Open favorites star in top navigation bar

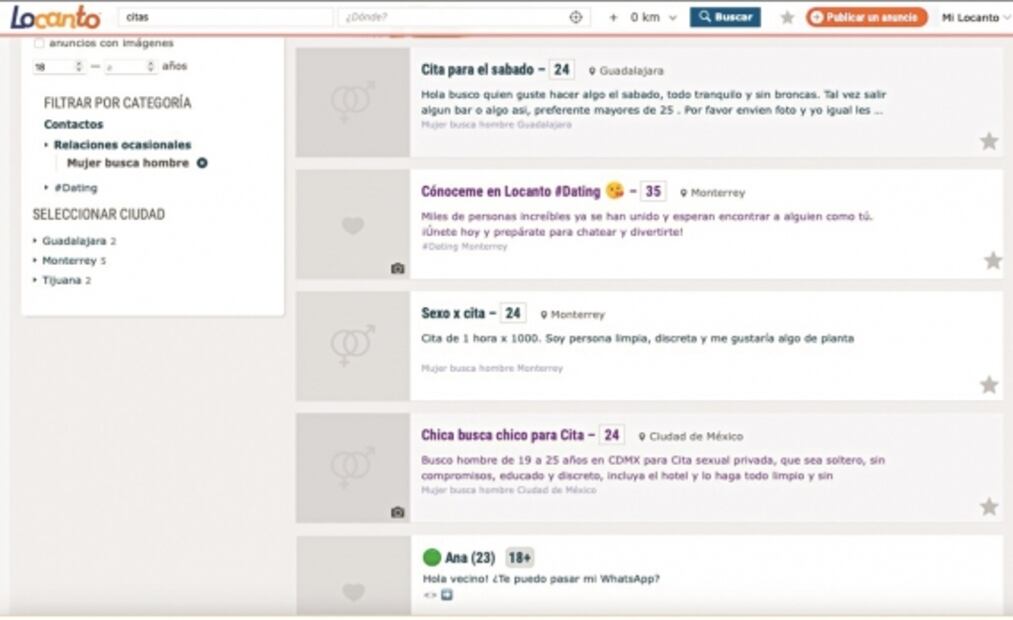tap(787, 17)
